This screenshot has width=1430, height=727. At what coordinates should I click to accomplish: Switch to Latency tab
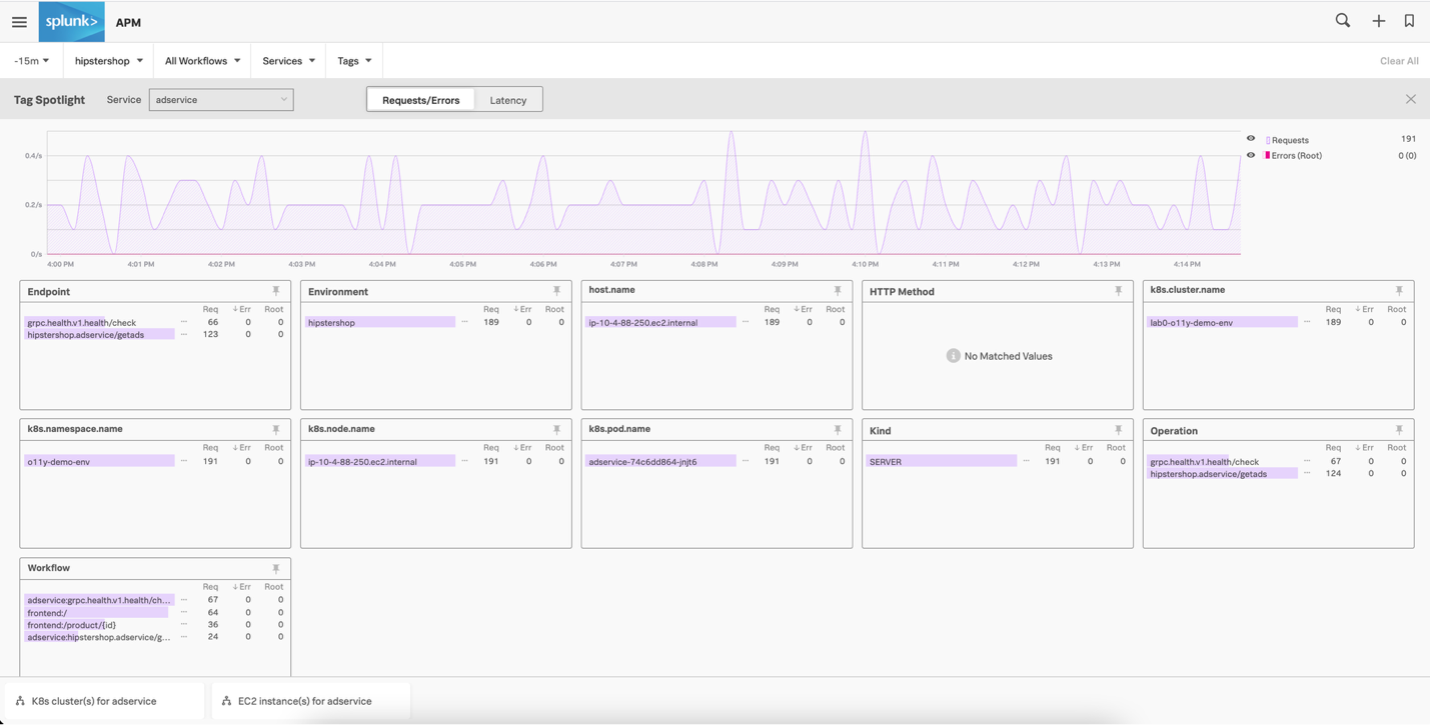[508, 100]
